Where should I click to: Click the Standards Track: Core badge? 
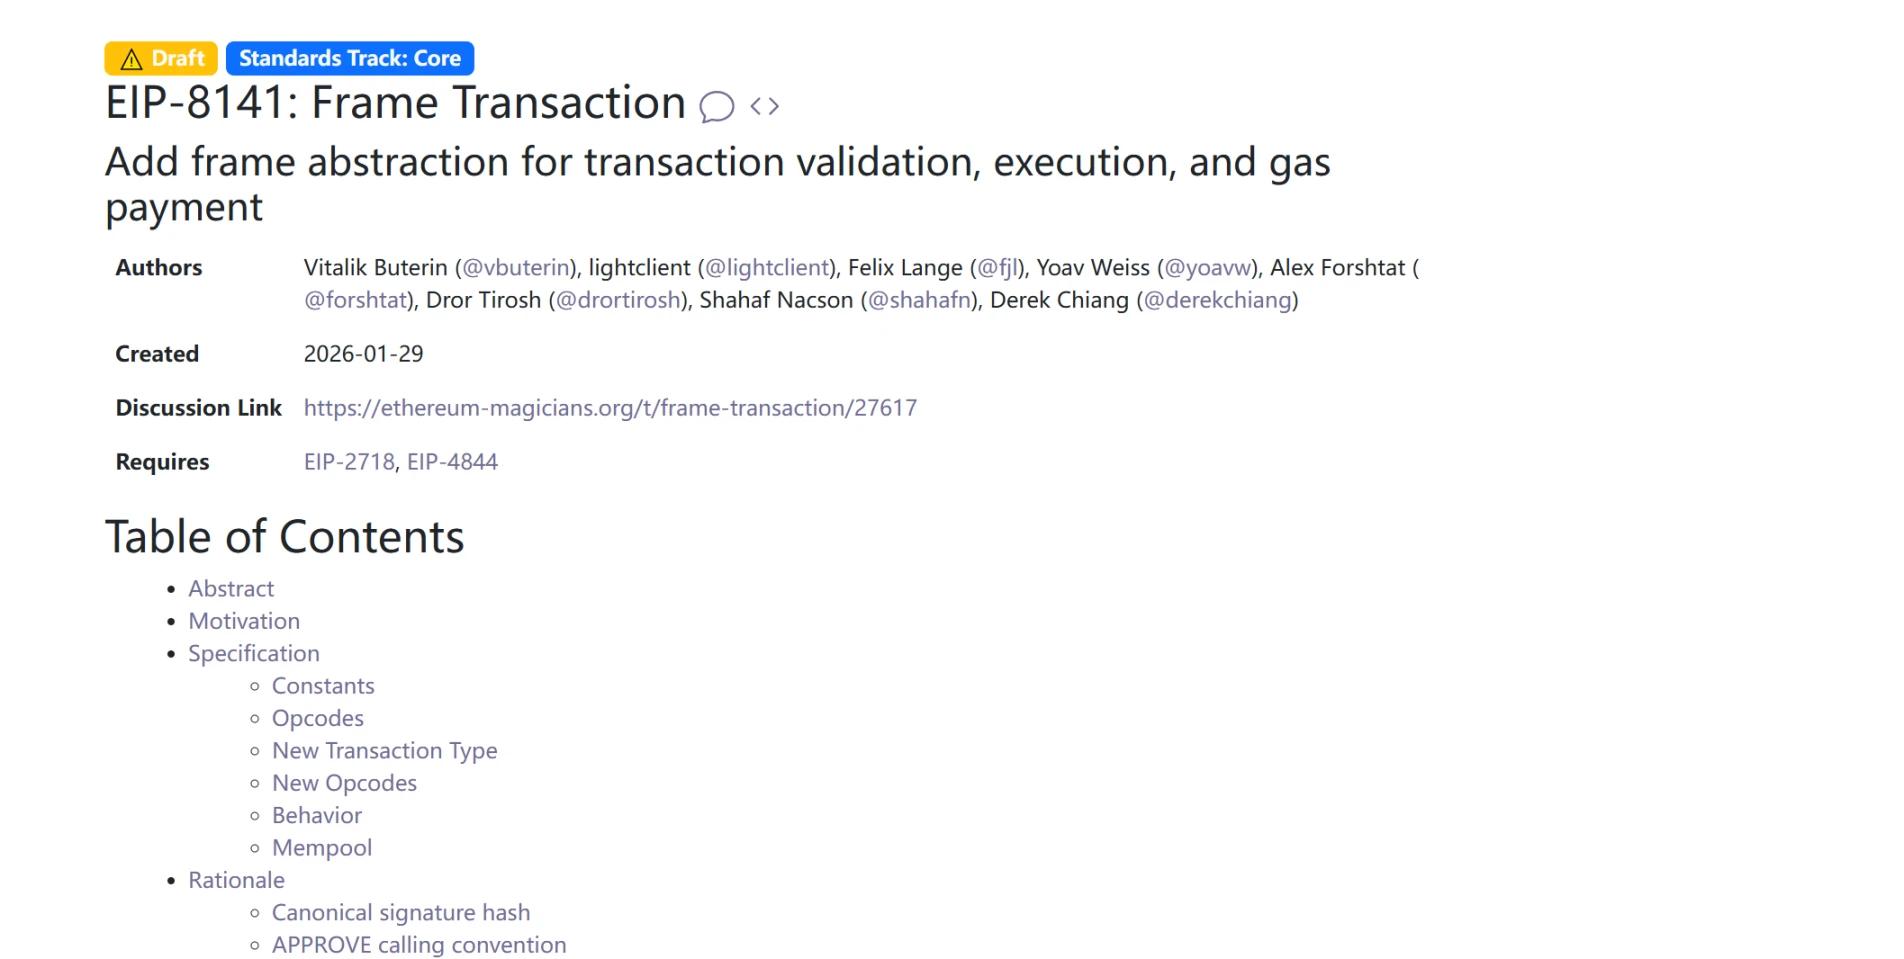(x=350, y=58)
